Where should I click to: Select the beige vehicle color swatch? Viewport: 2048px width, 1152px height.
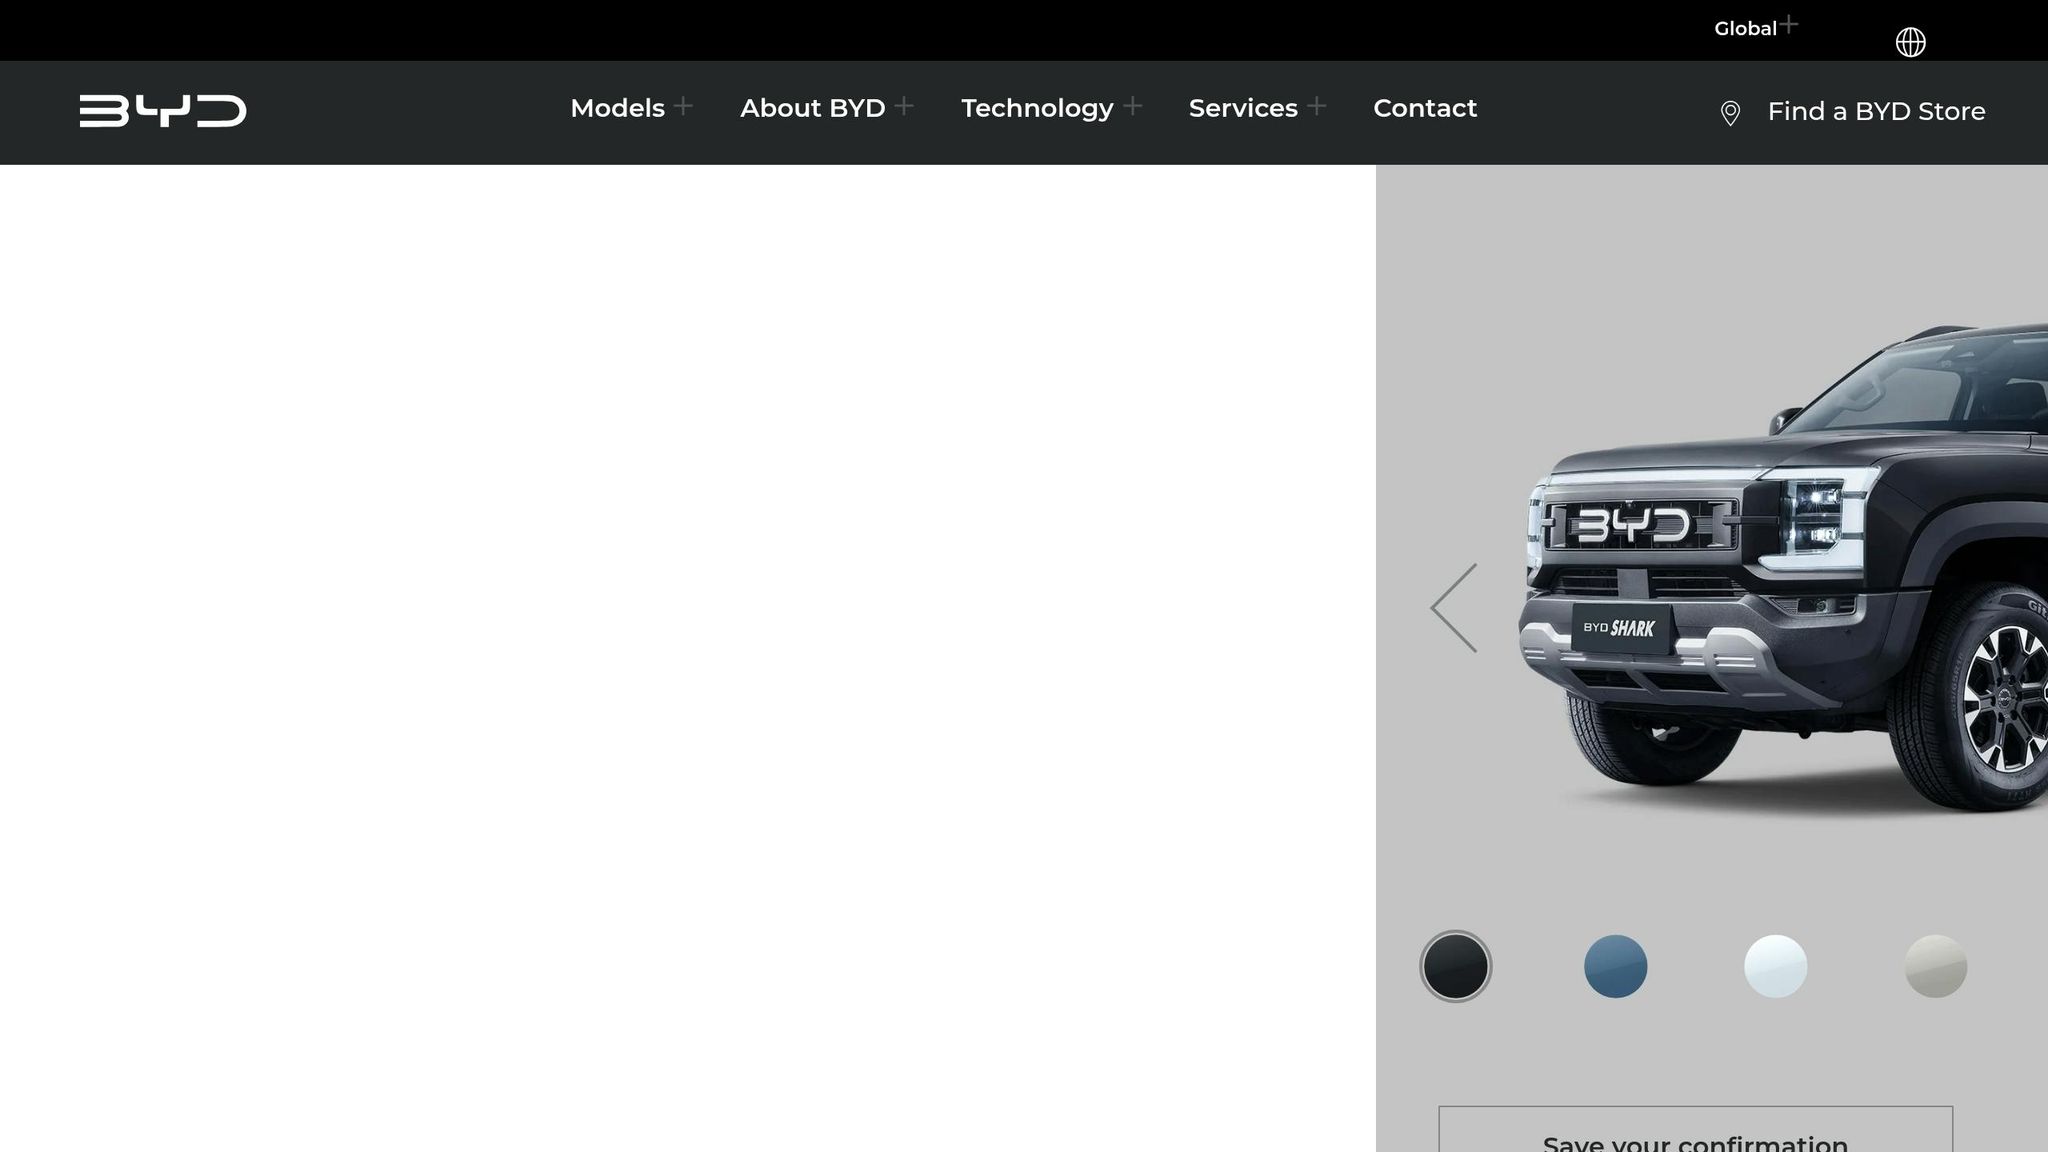click(1935, 966)
